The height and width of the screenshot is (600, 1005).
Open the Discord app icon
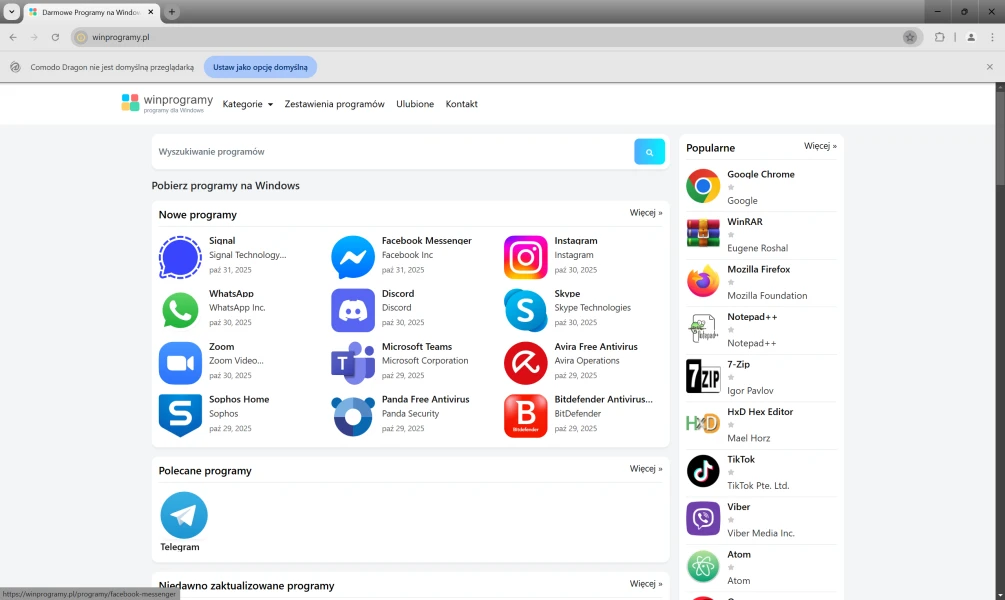click(353, 310)
